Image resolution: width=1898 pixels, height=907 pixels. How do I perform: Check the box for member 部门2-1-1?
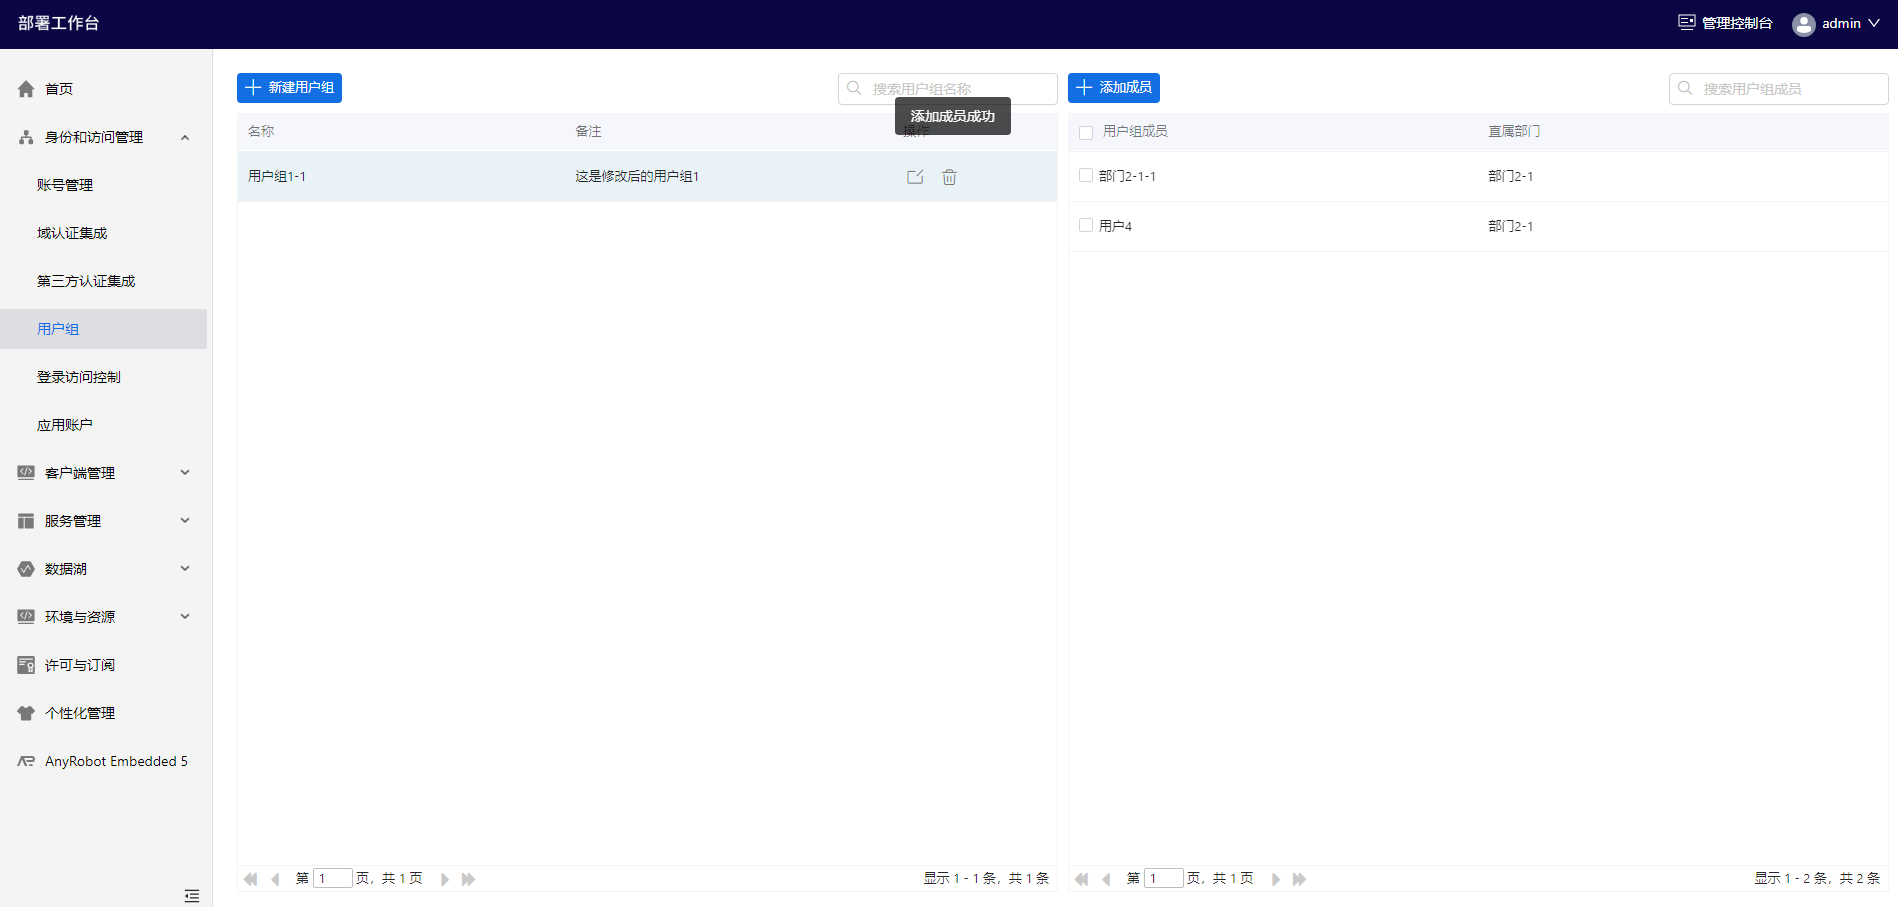pyautogui.click(x=1086, y=175)
